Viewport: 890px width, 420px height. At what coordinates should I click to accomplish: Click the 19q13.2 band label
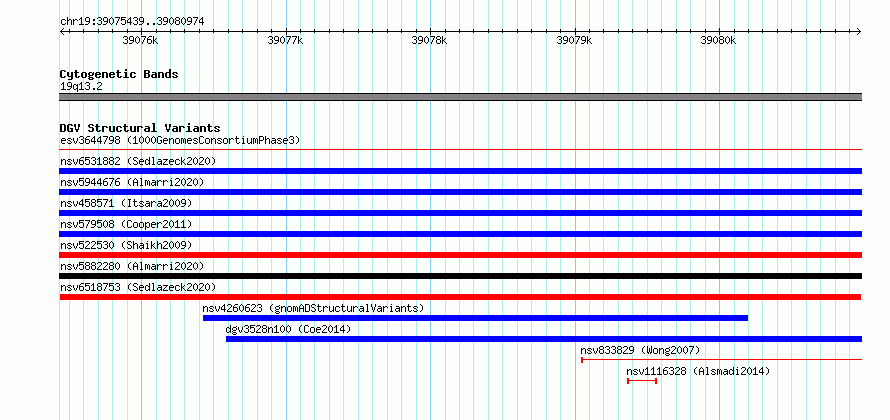pos(82,87)
